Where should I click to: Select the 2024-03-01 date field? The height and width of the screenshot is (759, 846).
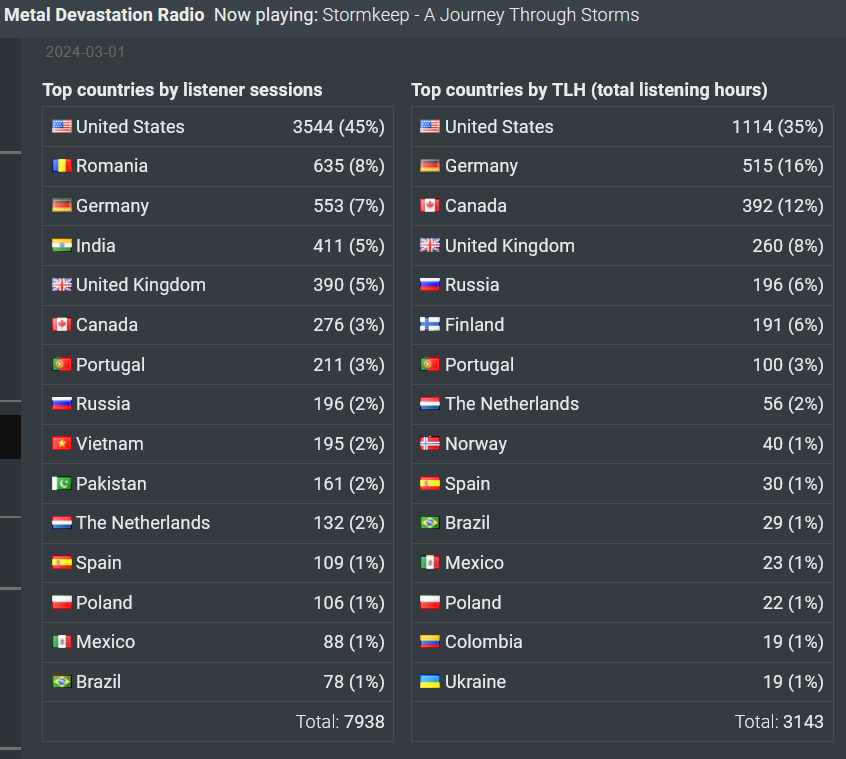click(x=85, y=52)
